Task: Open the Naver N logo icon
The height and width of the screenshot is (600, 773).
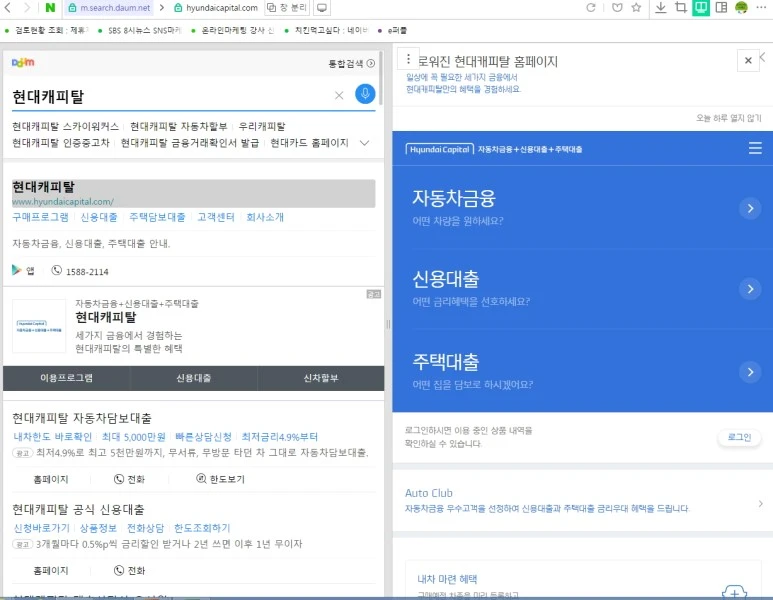Action: pyautogui.click(x=50, y=8)
